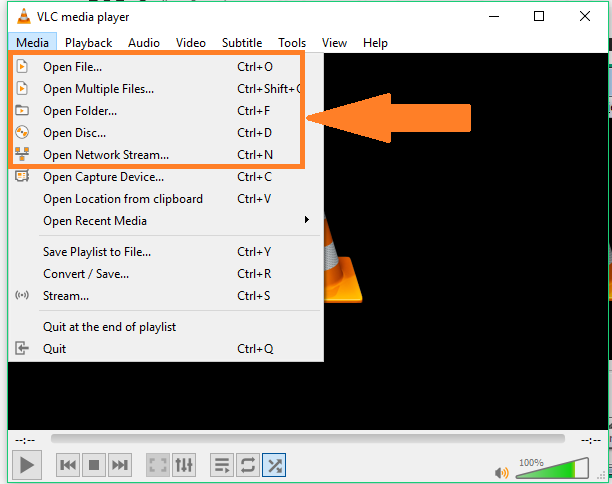Click the Open File icon
This screenshot has width=612, height=484.
[22, 66]
